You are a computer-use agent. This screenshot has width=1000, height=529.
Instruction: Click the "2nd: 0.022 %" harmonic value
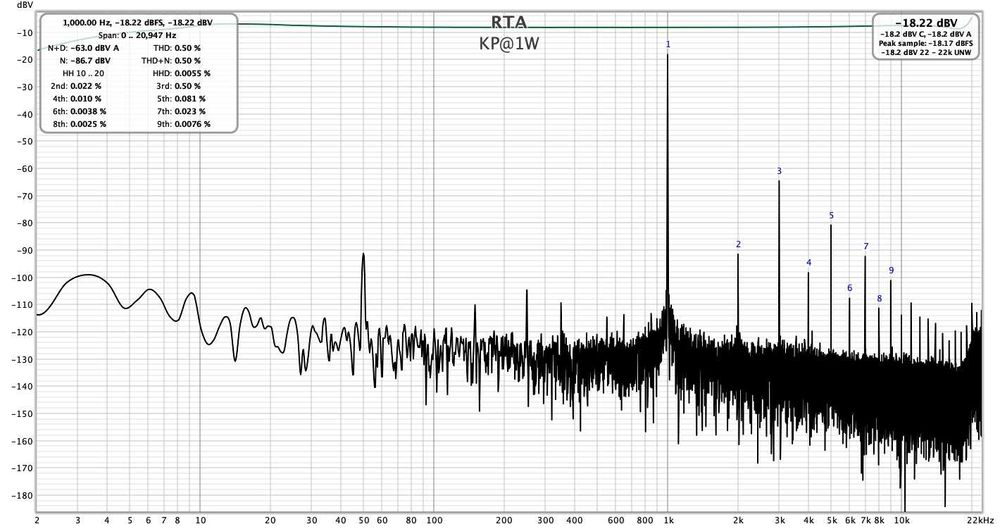click(x=76, y=86)
